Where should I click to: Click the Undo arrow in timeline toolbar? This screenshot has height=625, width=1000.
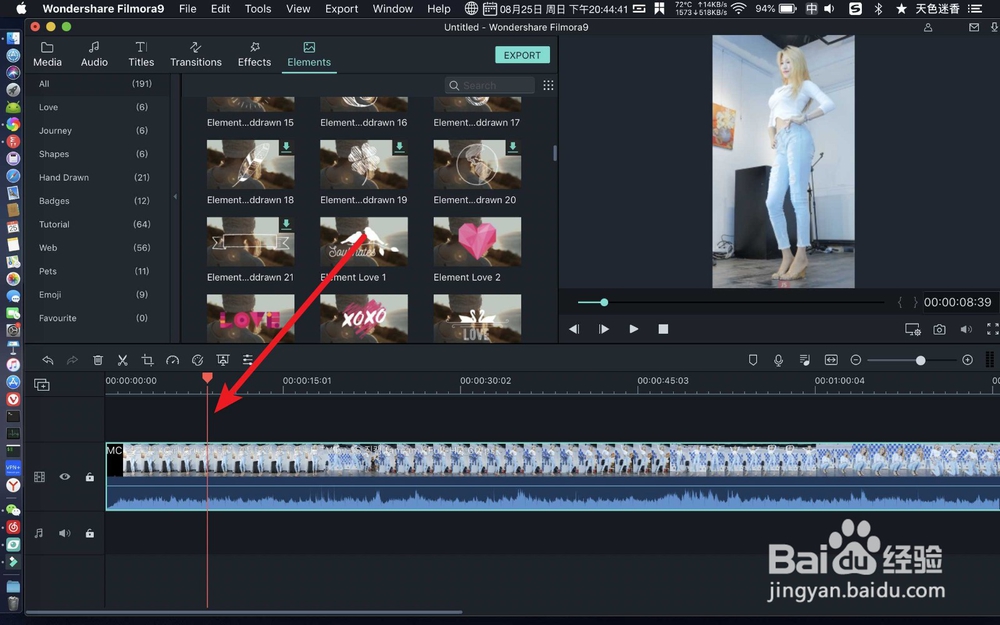[x=48, y=360]
